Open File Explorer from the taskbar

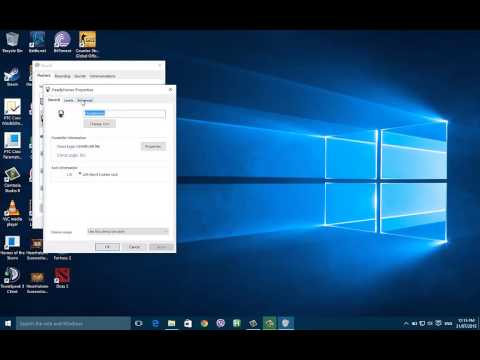171,323
